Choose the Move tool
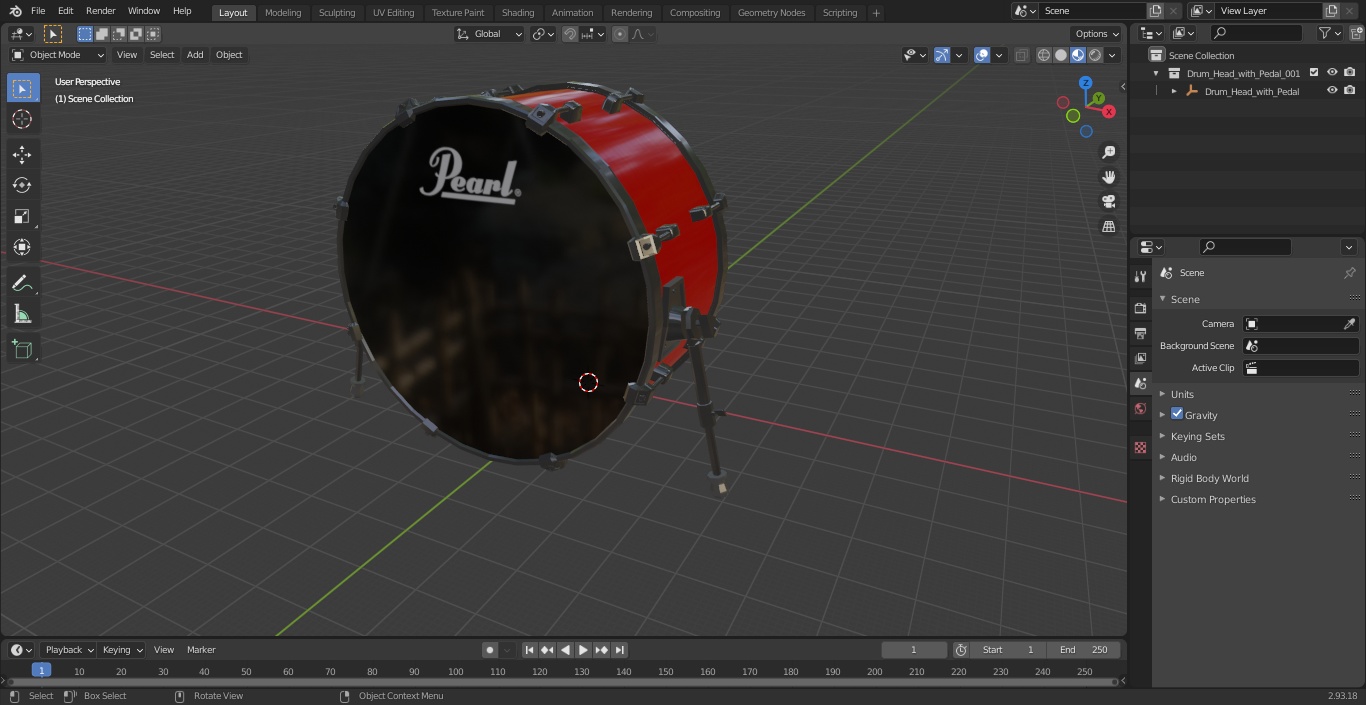Viewport: 1366px width, 705px height. 23,154
